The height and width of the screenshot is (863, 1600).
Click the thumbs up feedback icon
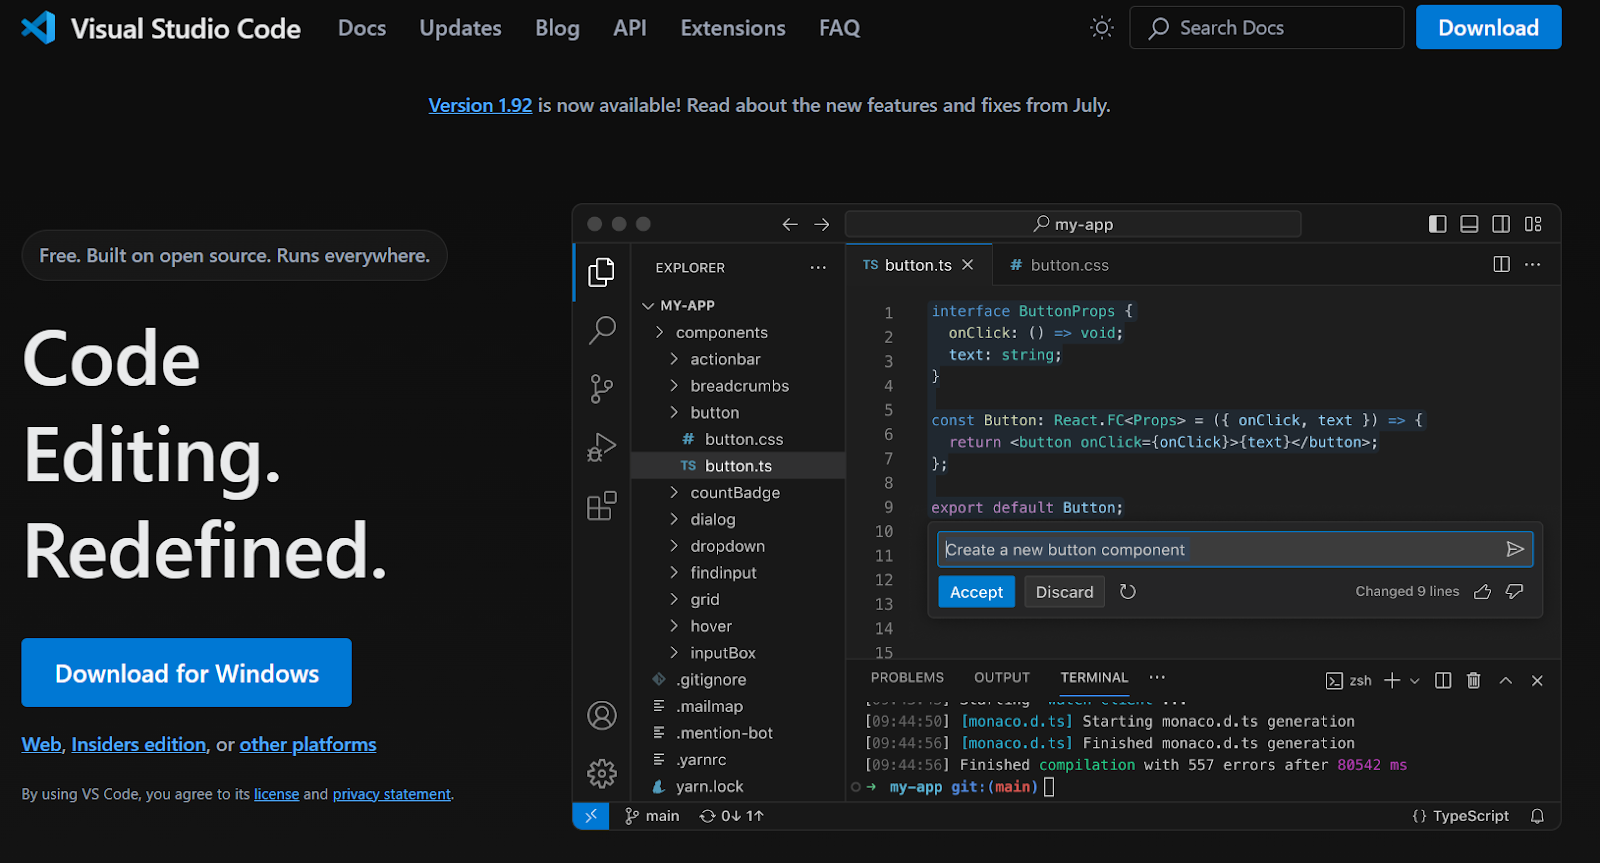(x=1483, y=592)
